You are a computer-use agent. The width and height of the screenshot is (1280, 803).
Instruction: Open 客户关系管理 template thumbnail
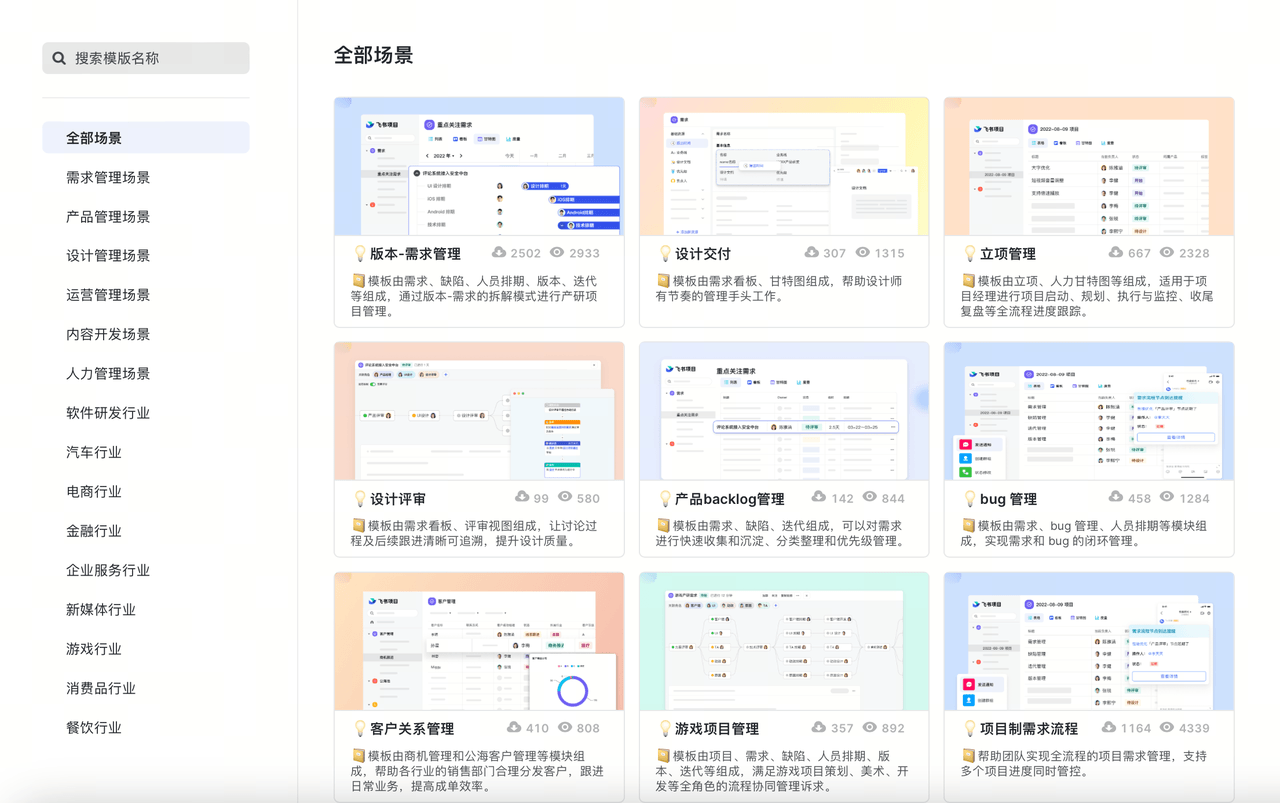point(479,642)
